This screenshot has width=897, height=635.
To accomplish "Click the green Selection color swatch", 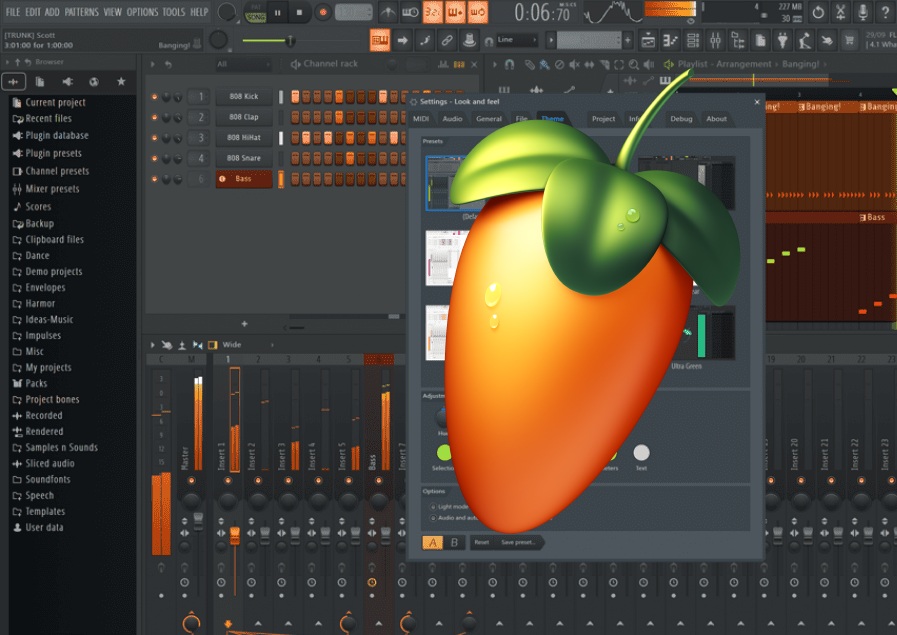I will pyautogui.click(x=443, y=453).
